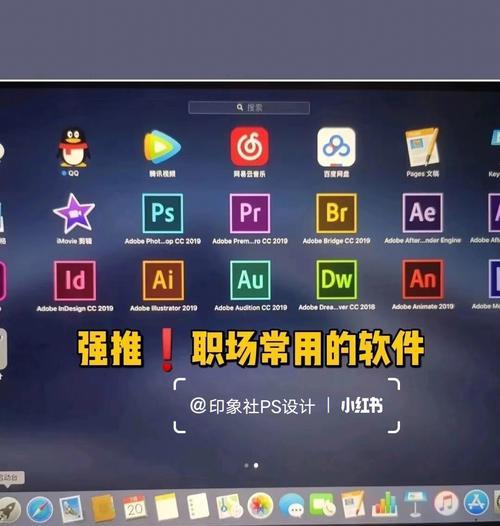Viewport: 500px width, 526px height.
Task: Launch Pages 文稿 from Launchpad grid
Action: point(422,147)
